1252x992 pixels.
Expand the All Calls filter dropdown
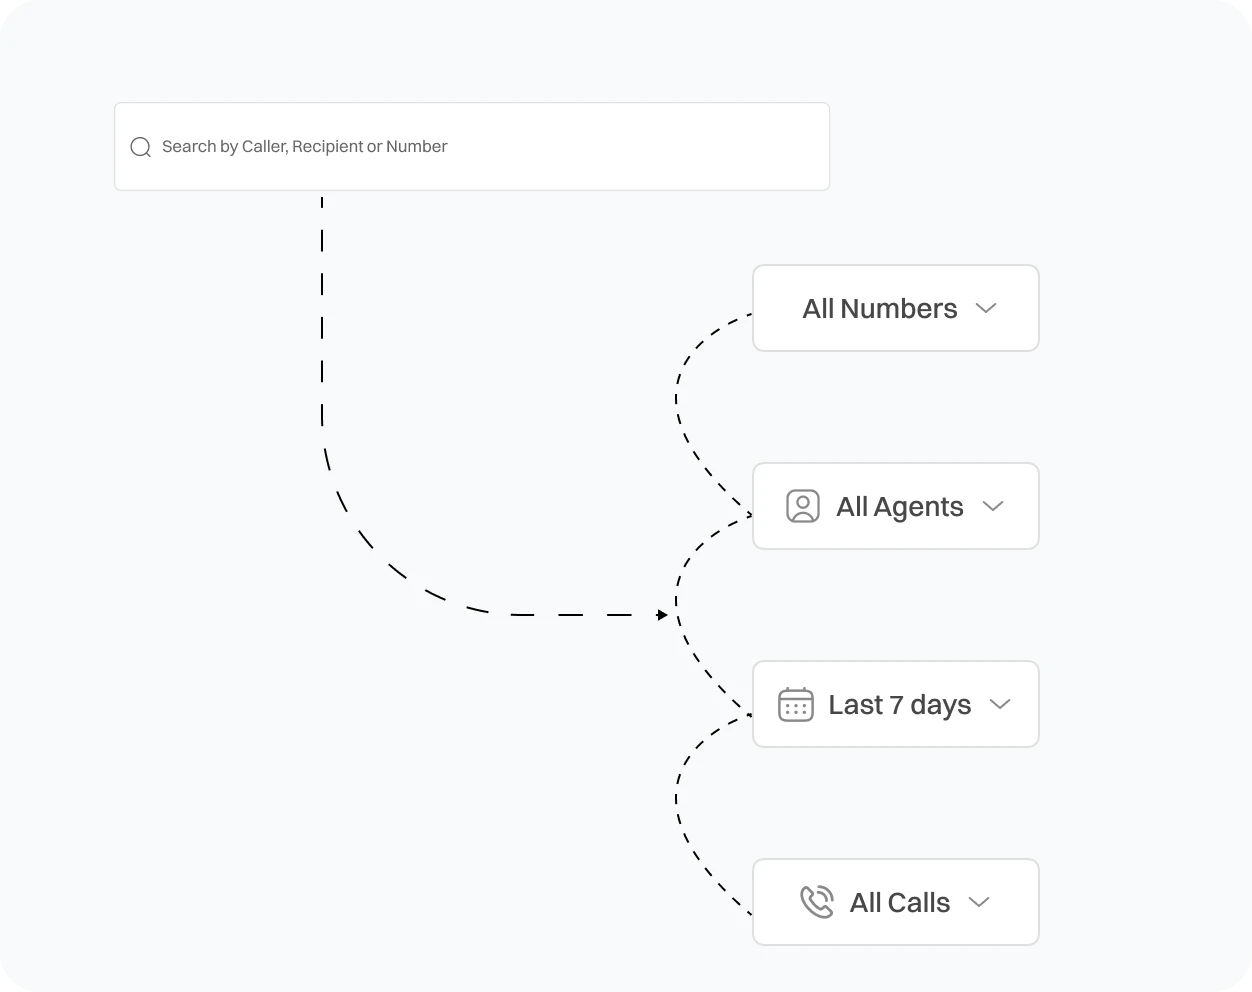point(895,902)
